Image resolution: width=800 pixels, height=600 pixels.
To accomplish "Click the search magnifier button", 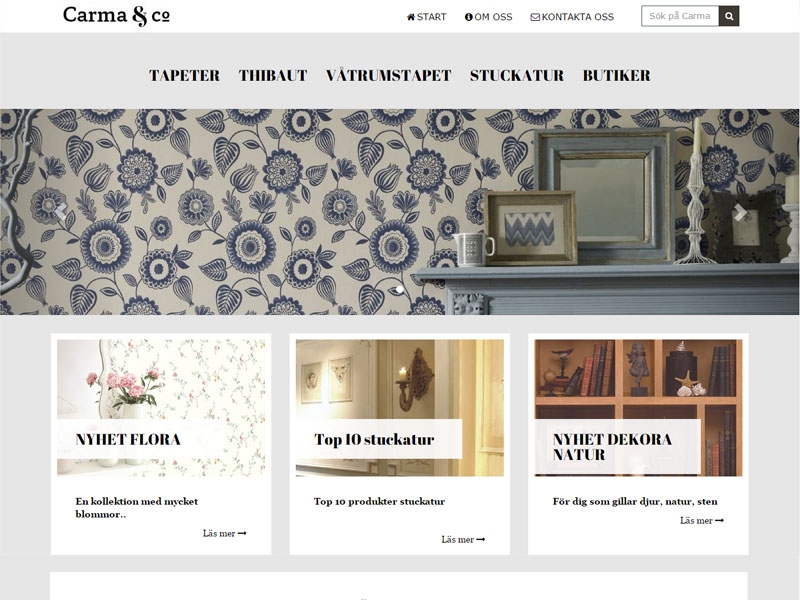I will [x=729, y=16].
